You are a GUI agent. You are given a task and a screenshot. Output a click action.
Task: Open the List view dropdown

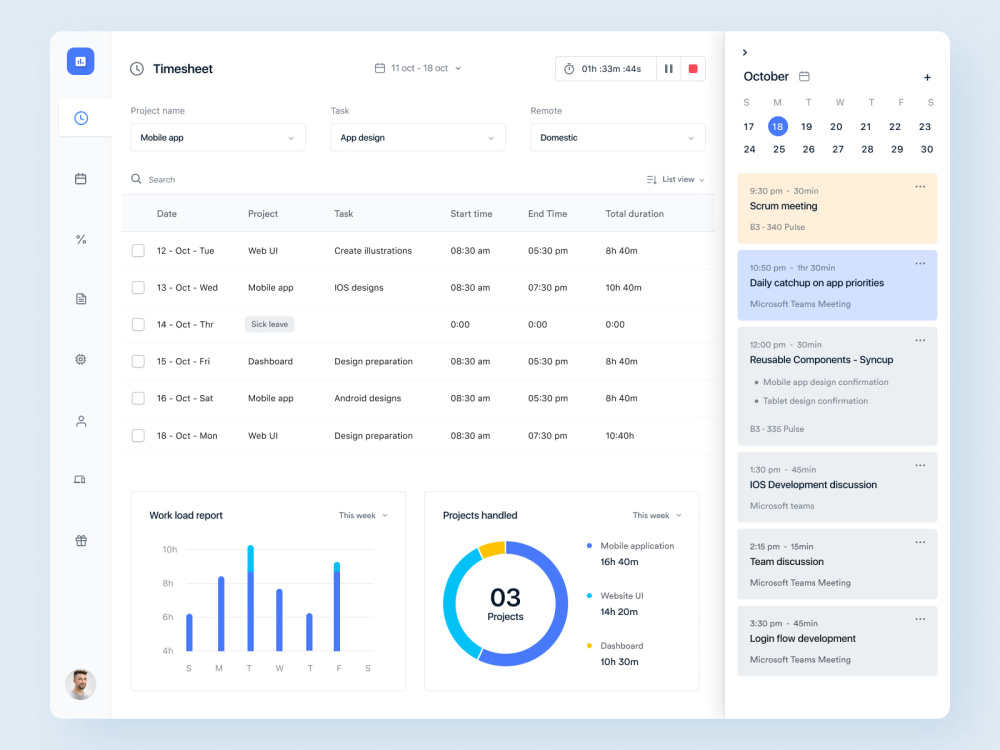coord(675,180)
